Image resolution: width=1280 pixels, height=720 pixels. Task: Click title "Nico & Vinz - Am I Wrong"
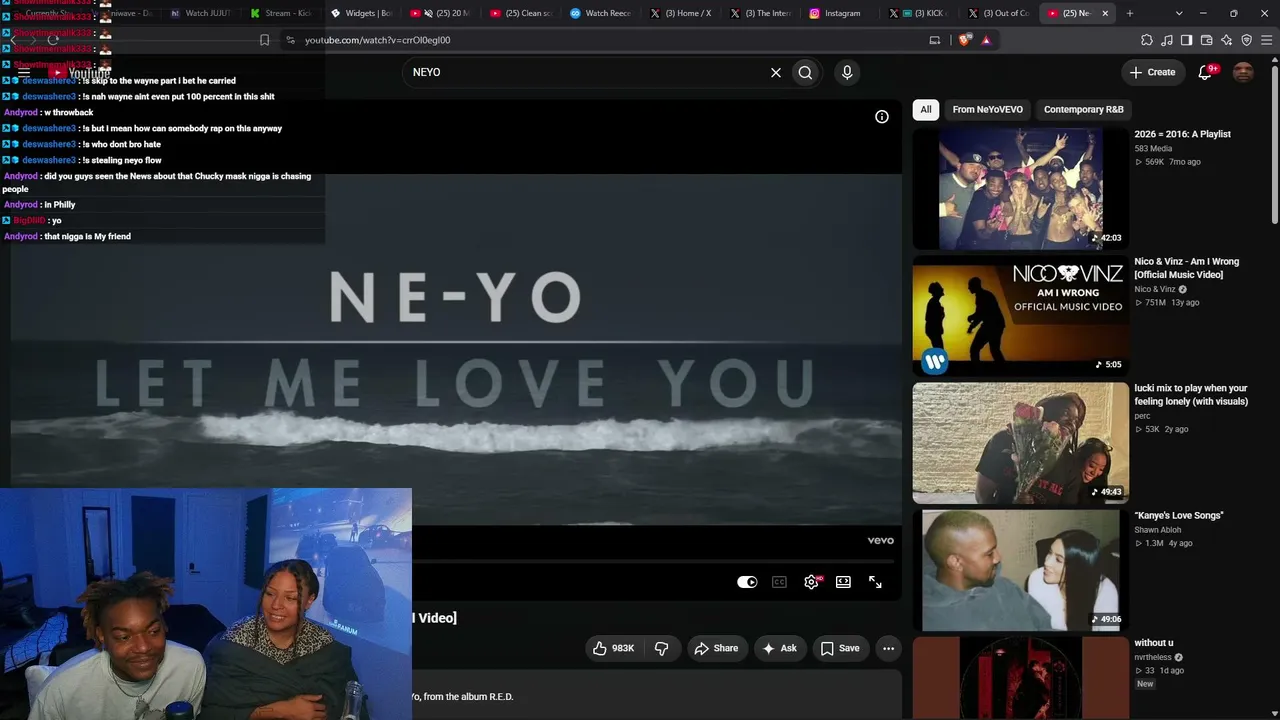1186,268
